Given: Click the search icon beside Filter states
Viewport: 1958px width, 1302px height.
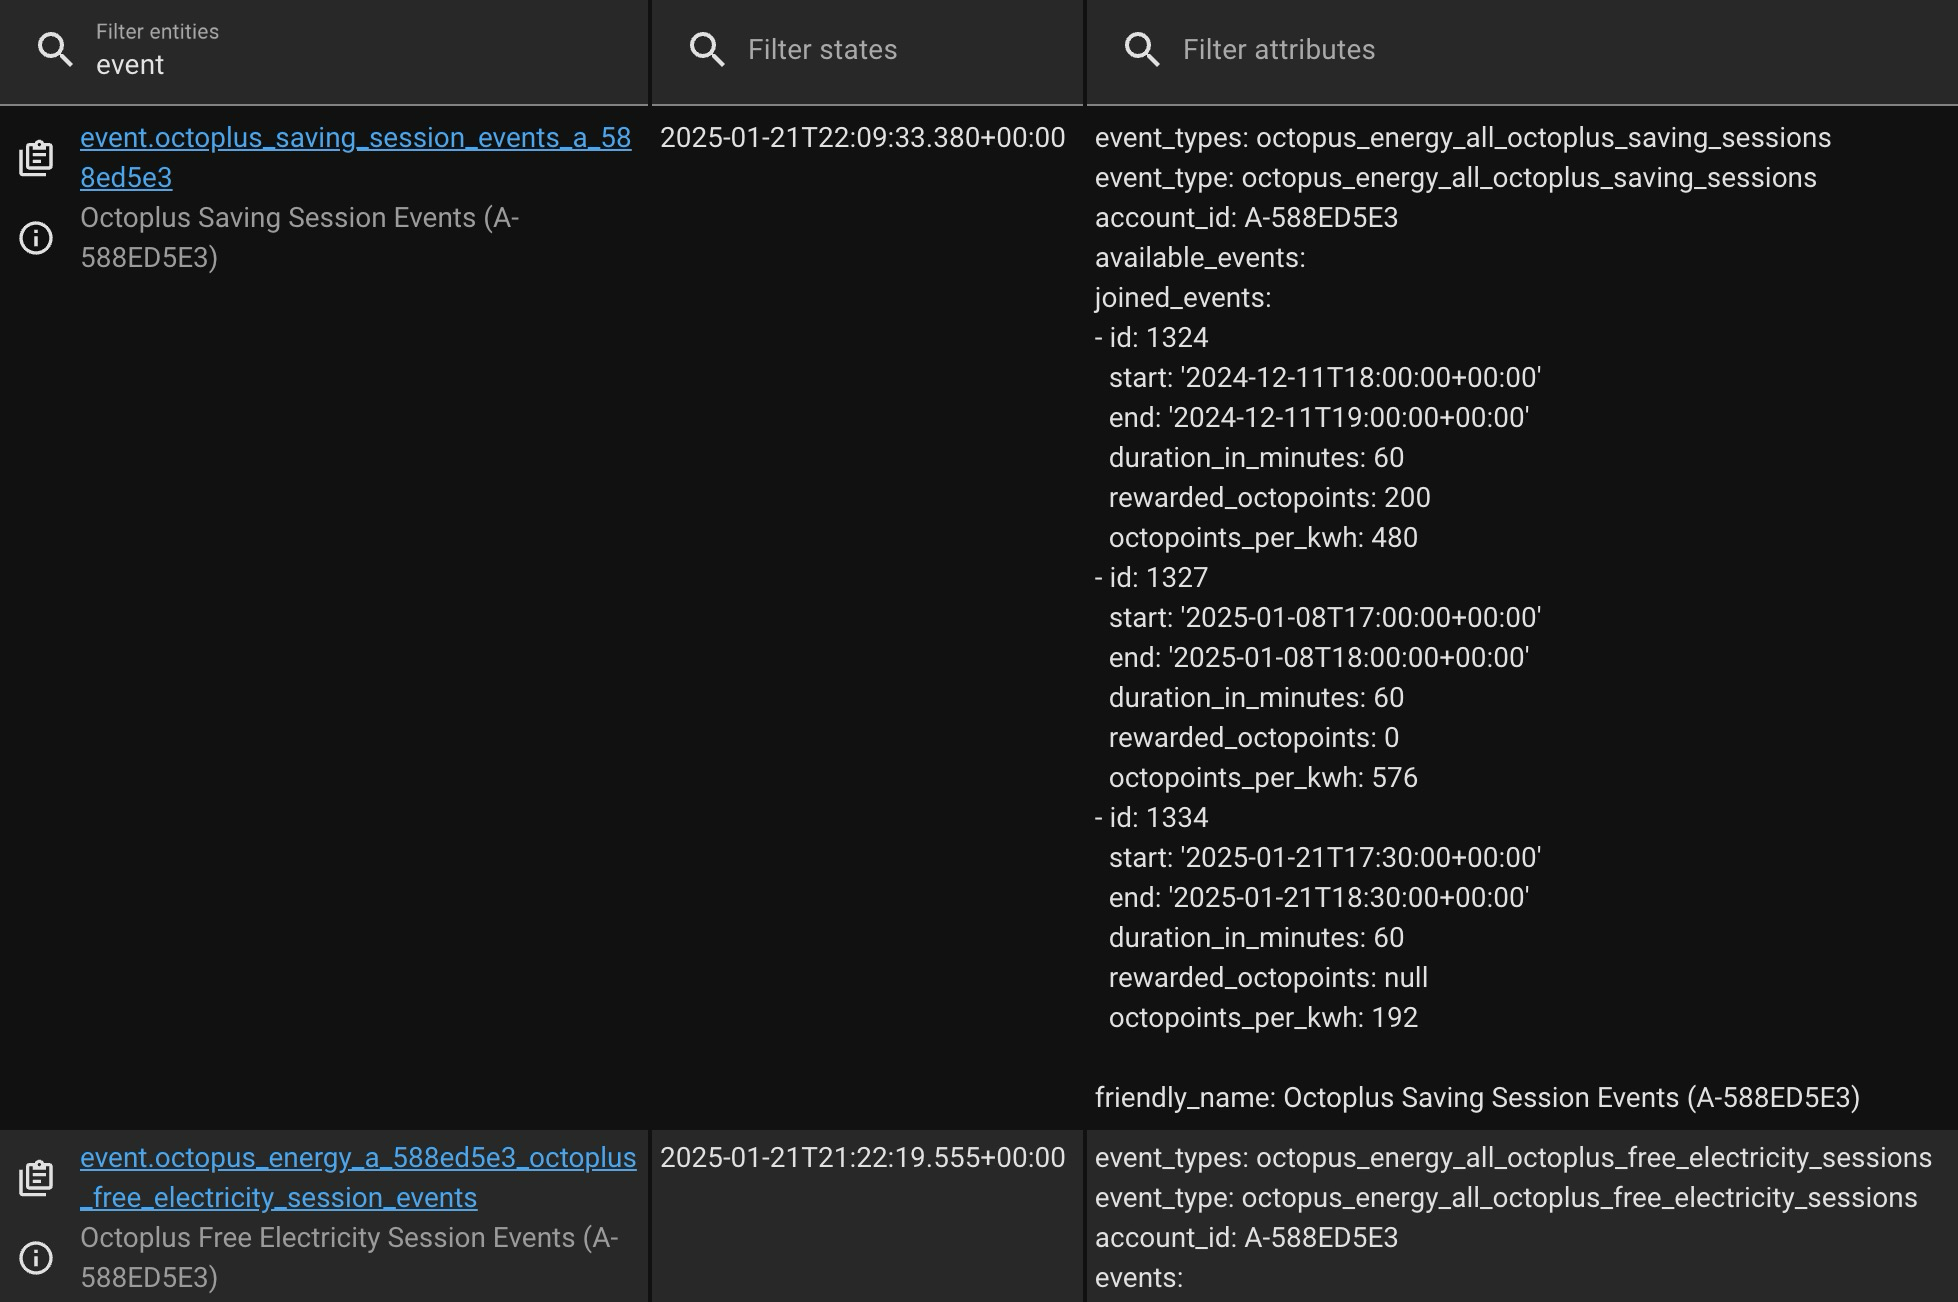Looking at the screenshot, I should coord(707,50).
